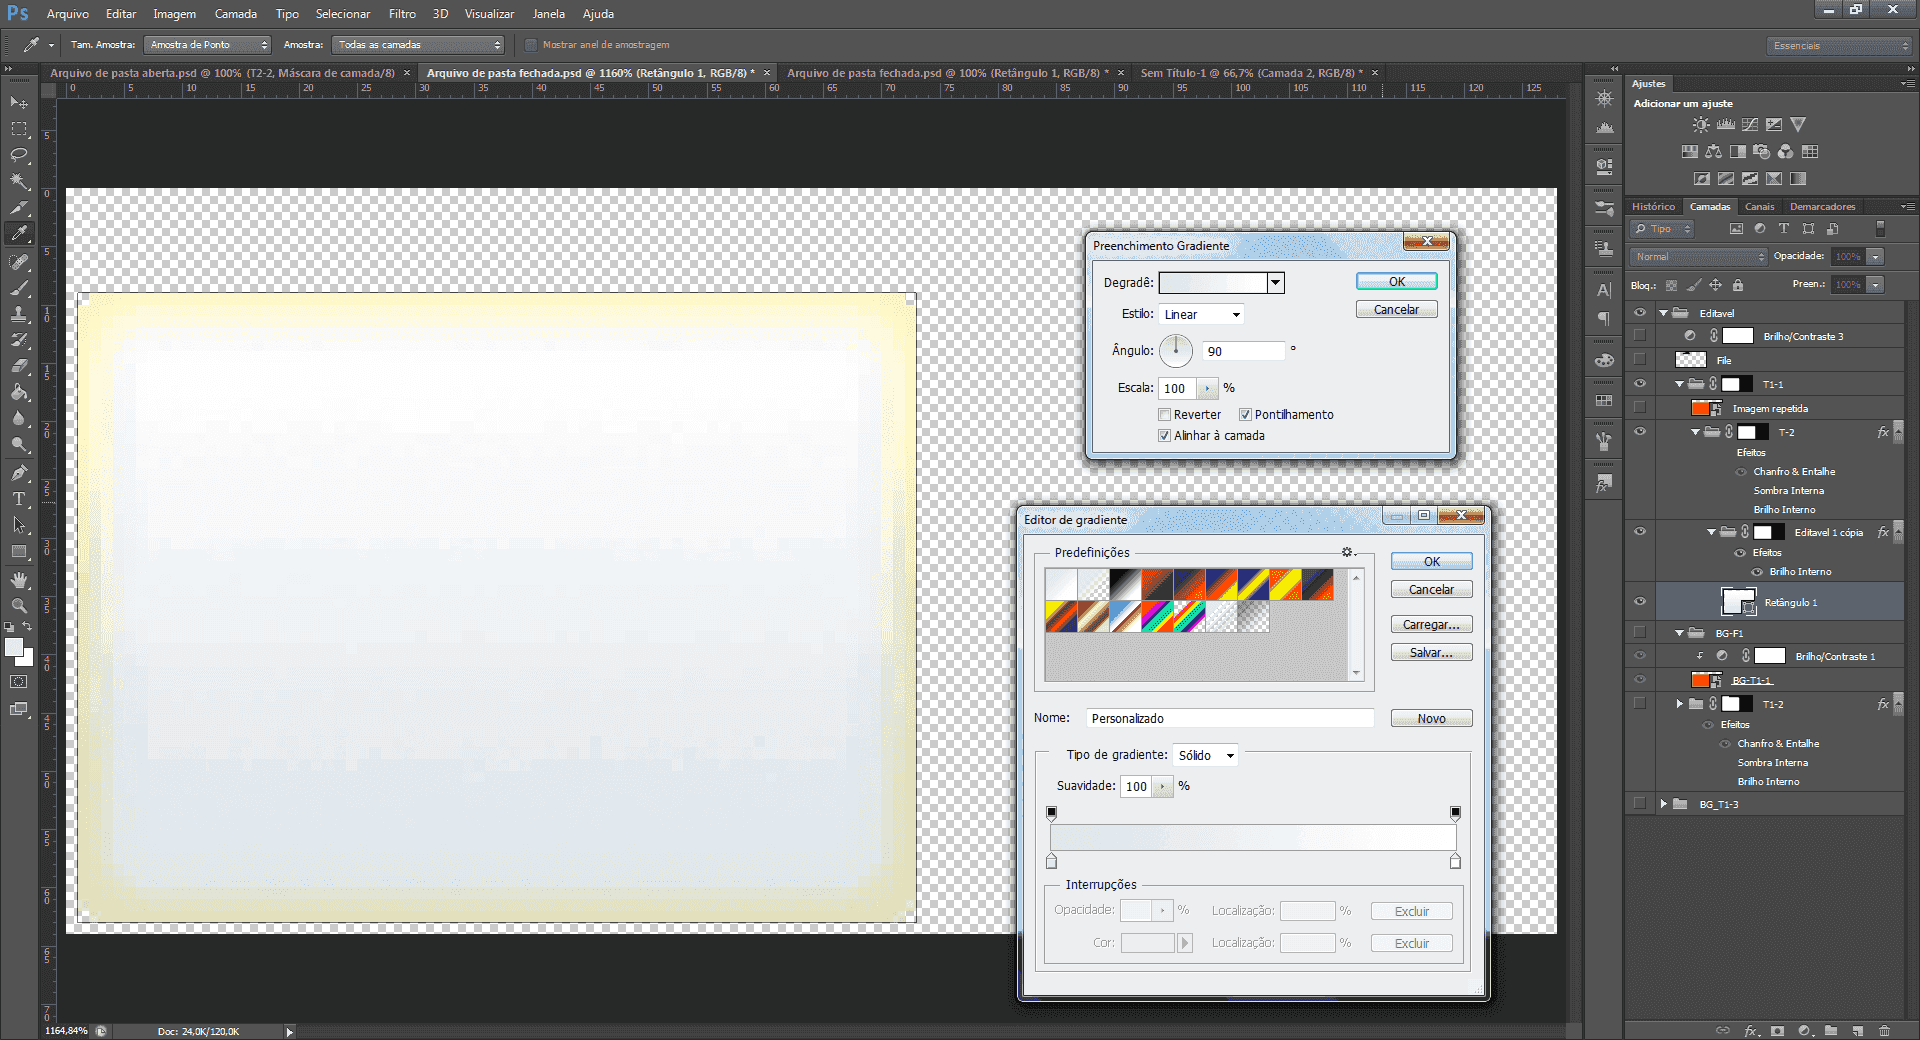Select the left color stop under gradient bar
This screenshot has height=1040, width=1920.
tap(1051, 861)
